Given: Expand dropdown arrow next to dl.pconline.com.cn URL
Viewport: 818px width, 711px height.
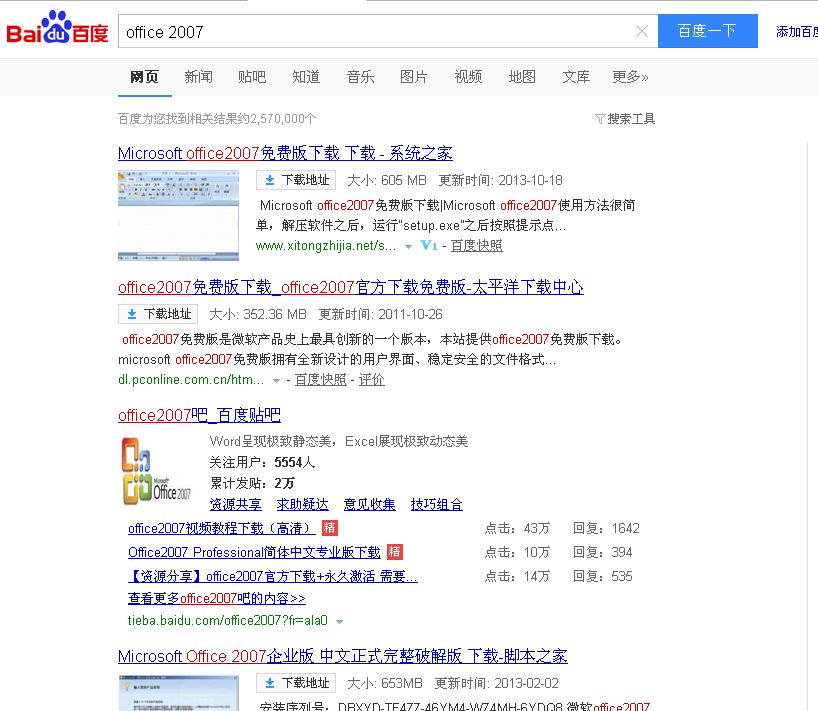Looking at the screenshot, I should point(276,380).
